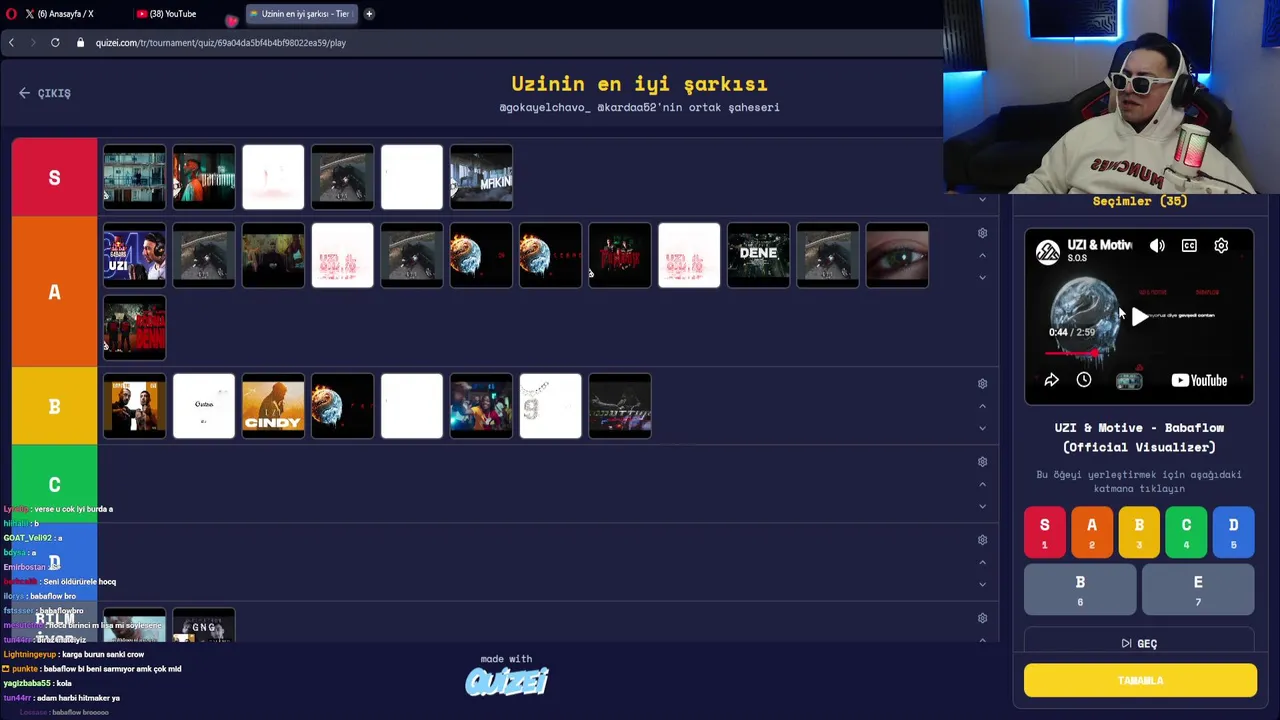Place song in tier S button
Image resolution: width=1280 pixels, height=720 pixels.
[1044, 532]
